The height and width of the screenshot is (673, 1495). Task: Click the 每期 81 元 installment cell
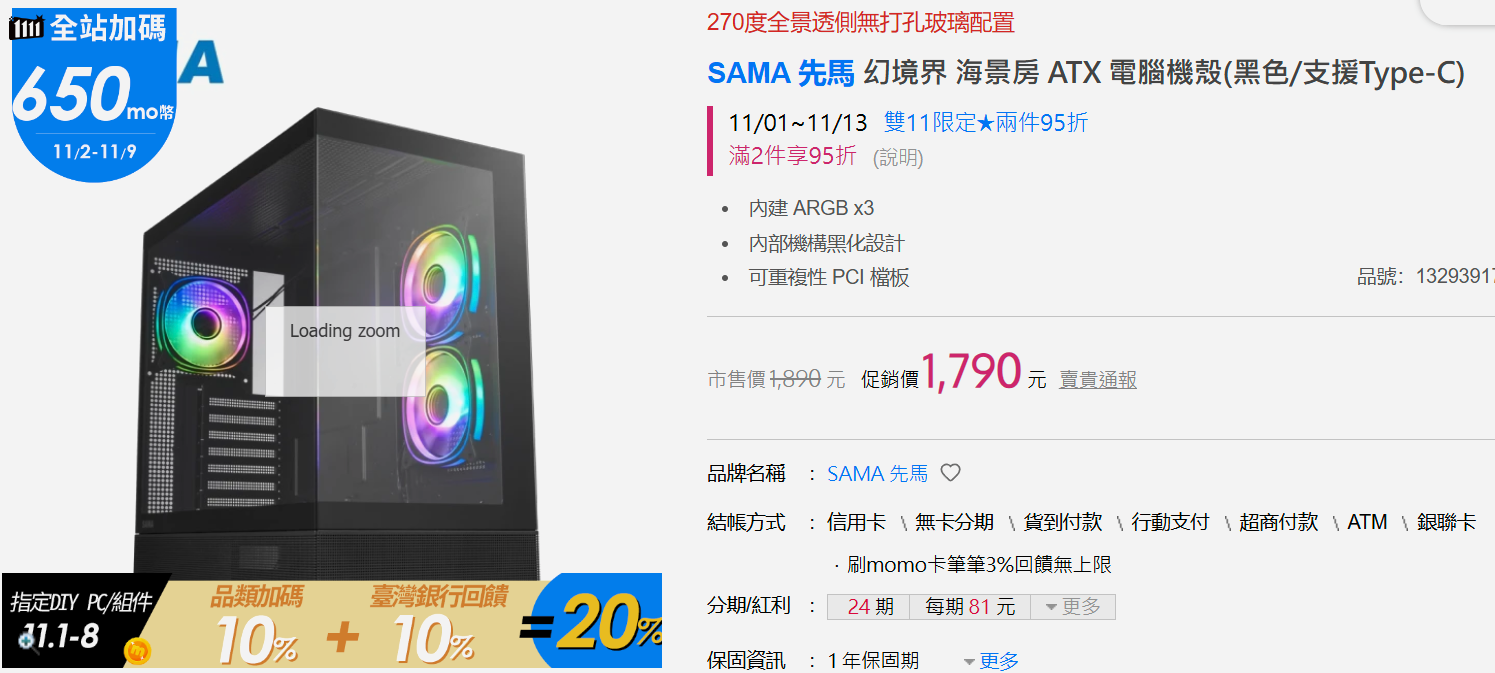click(970, 607)
